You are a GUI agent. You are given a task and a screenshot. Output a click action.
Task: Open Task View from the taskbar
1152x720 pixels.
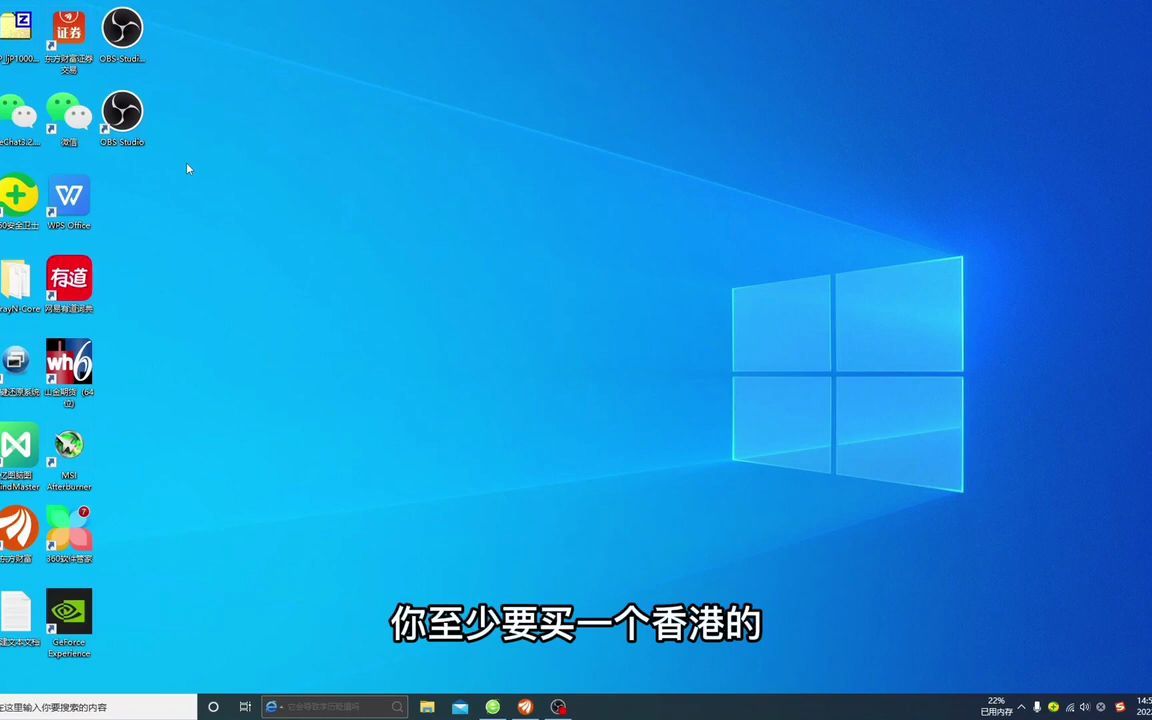click(245, 707)
